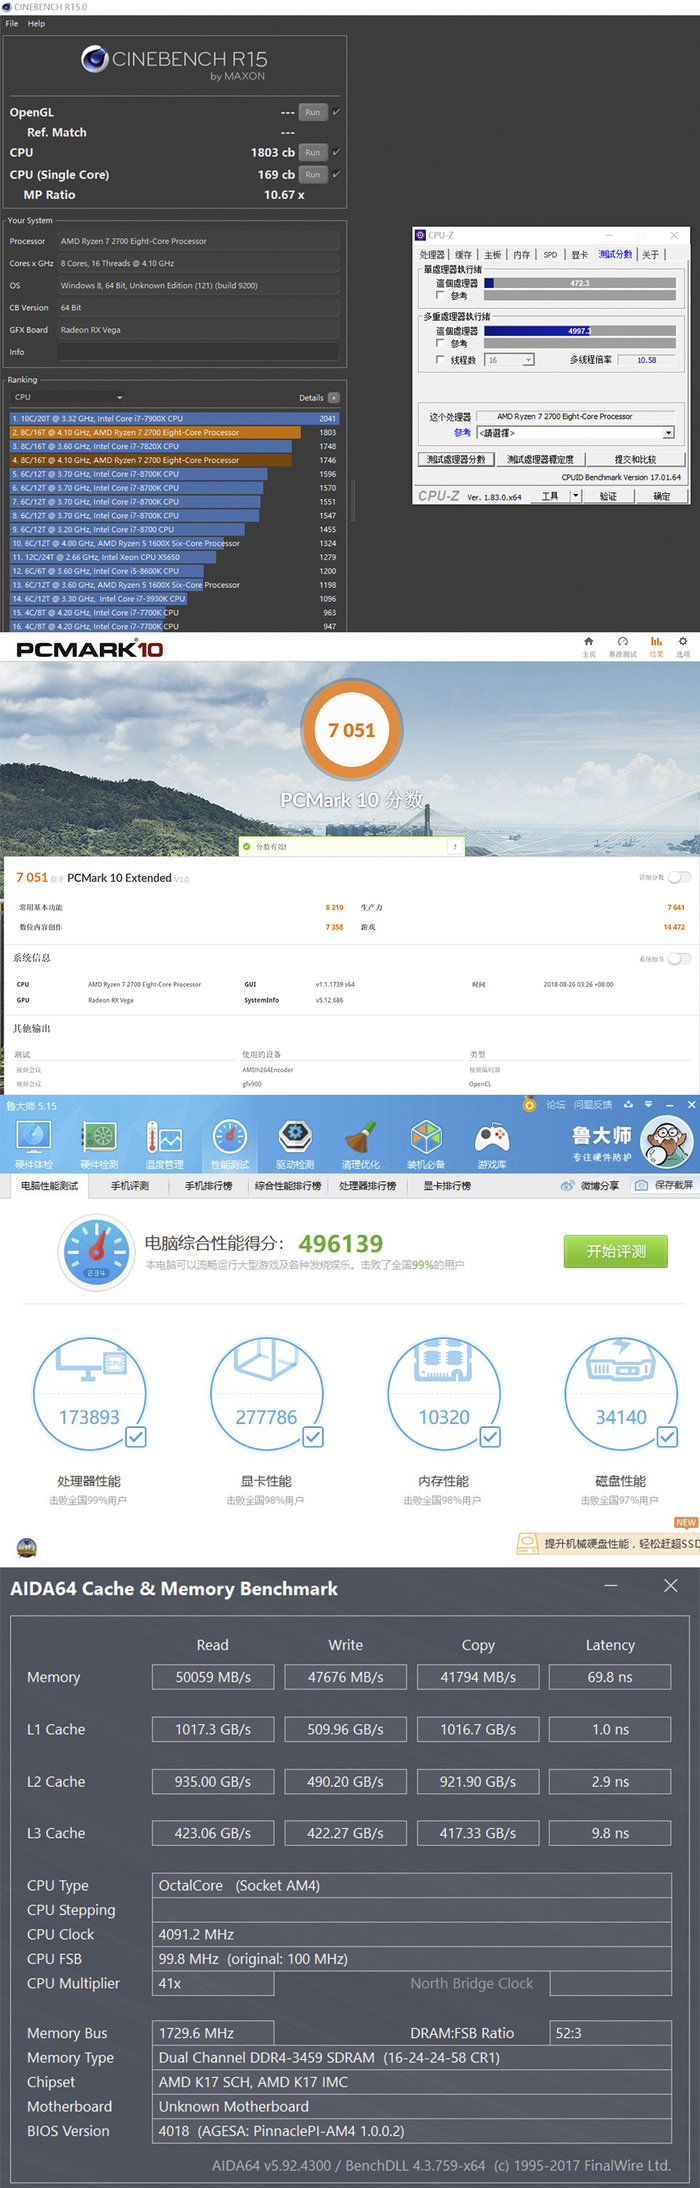
Task: Switch to Lu Master 显卡排行榜 tab
Action: 447,1186
